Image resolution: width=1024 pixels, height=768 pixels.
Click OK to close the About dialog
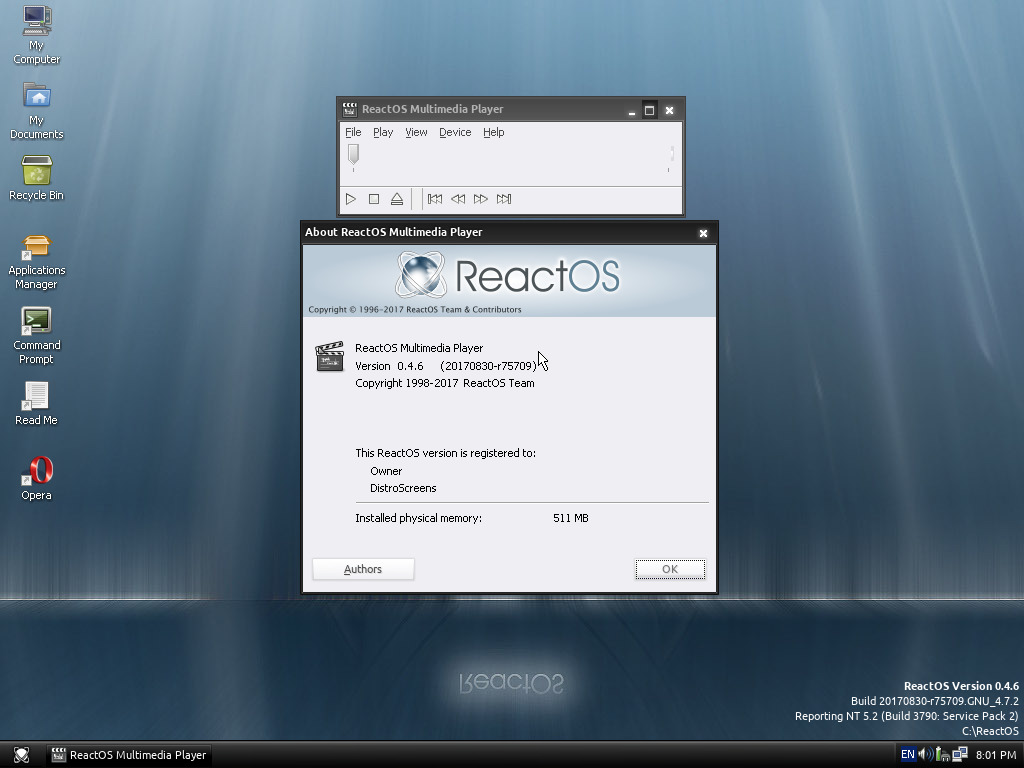click(x=669, y=568)
